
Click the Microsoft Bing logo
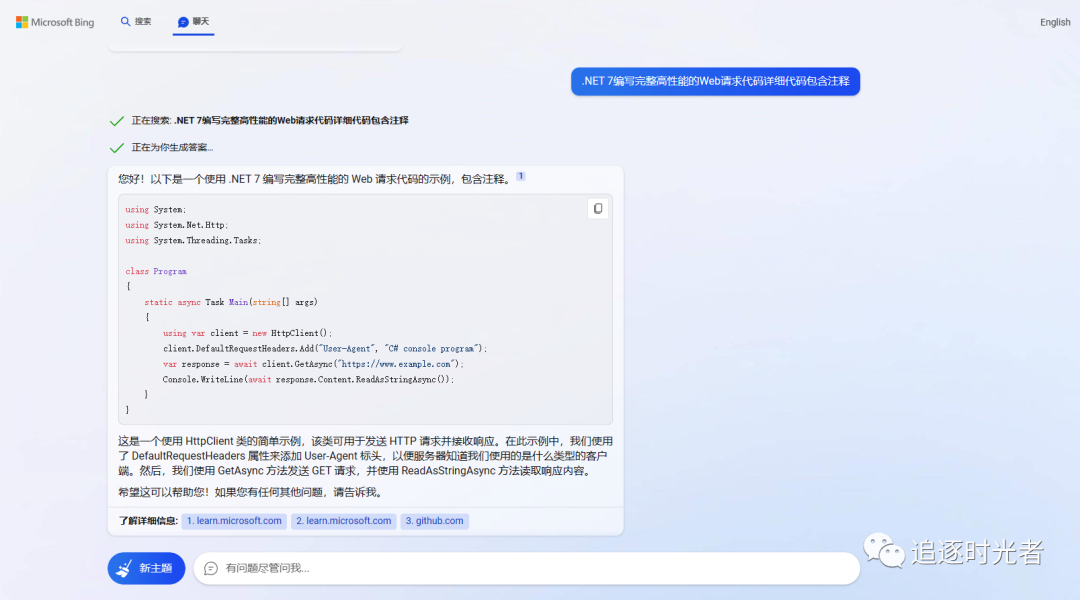point(55,22)
